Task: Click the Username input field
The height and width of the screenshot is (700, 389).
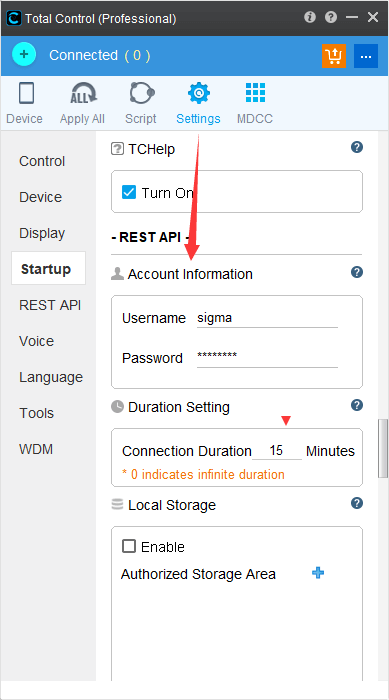Action: coord(267,318)
